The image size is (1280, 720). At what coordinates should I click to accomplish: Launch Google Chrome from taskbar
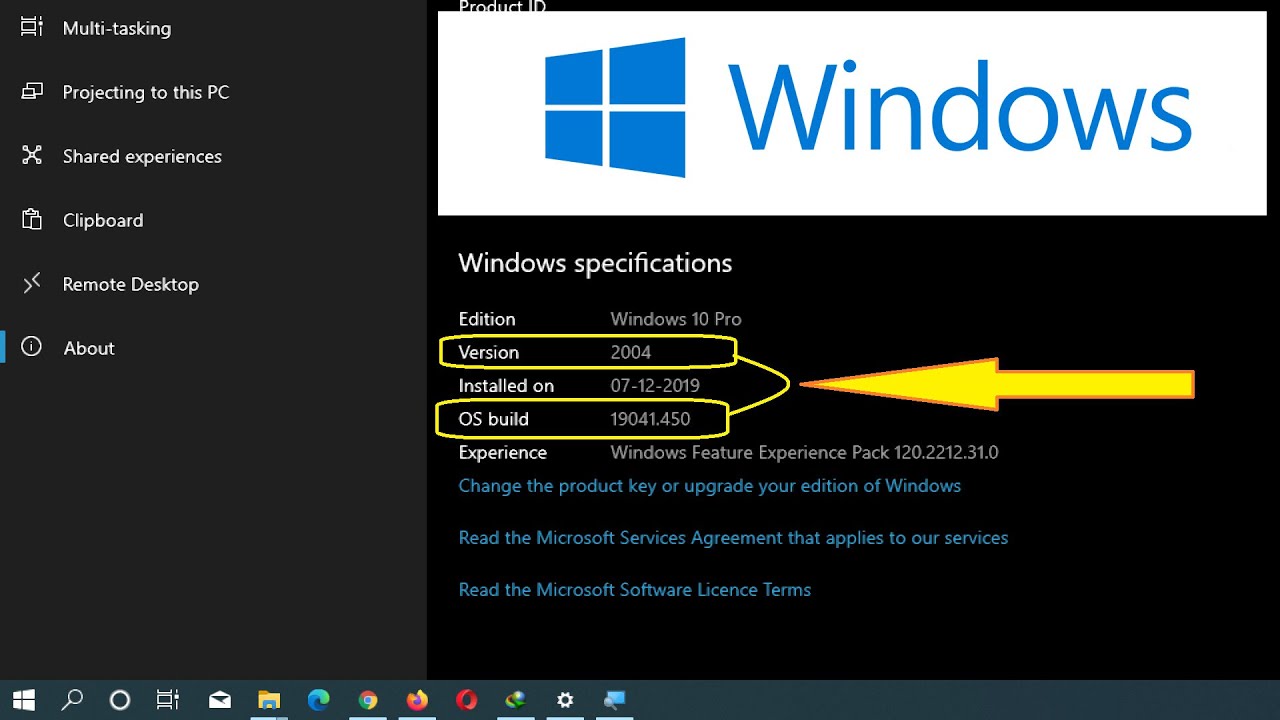368,700
